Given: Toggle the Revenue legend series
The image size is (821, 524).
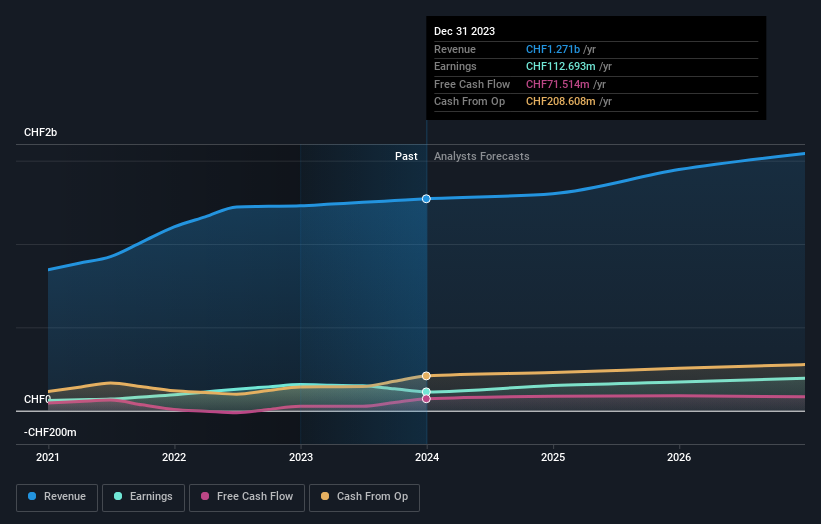Looking at the screenshot, I should [x=57, y=497].
